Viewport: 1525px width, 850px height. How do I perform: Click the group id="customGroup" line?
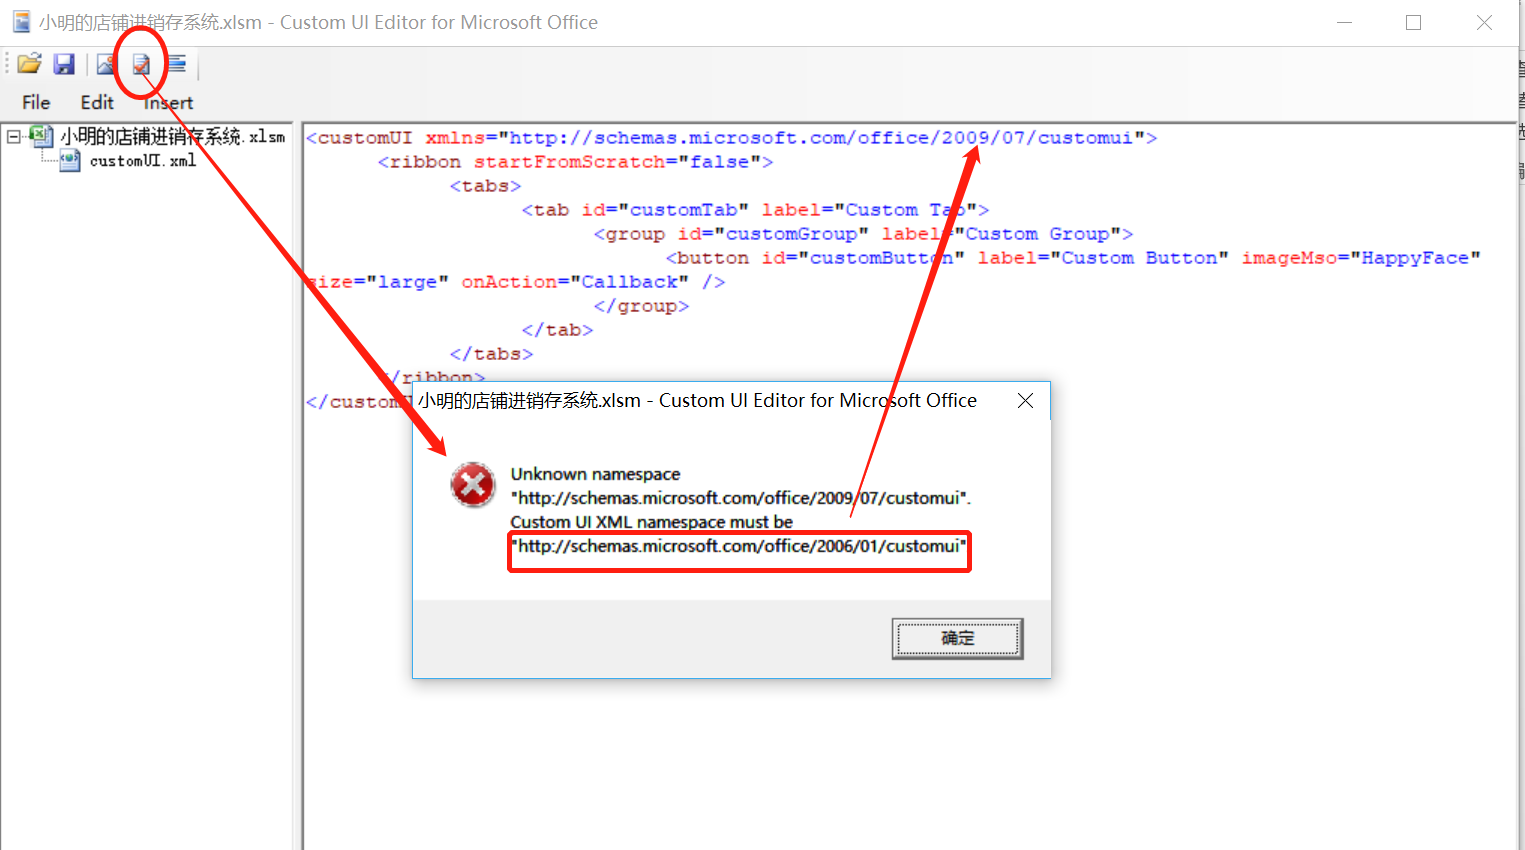863,234
